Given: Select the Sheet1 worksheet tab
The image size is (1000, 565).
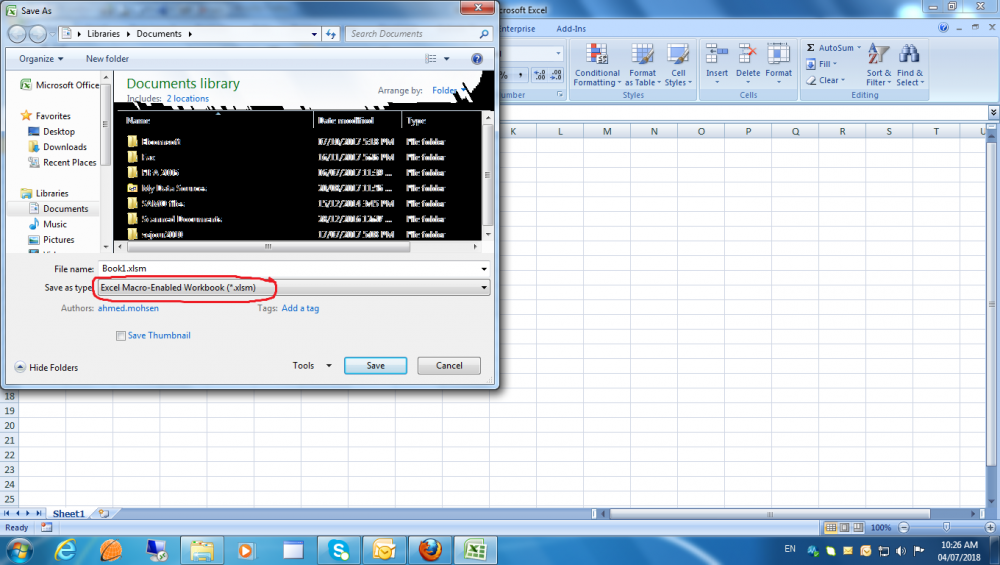Looking at the screenshot, I should [68, 513].
